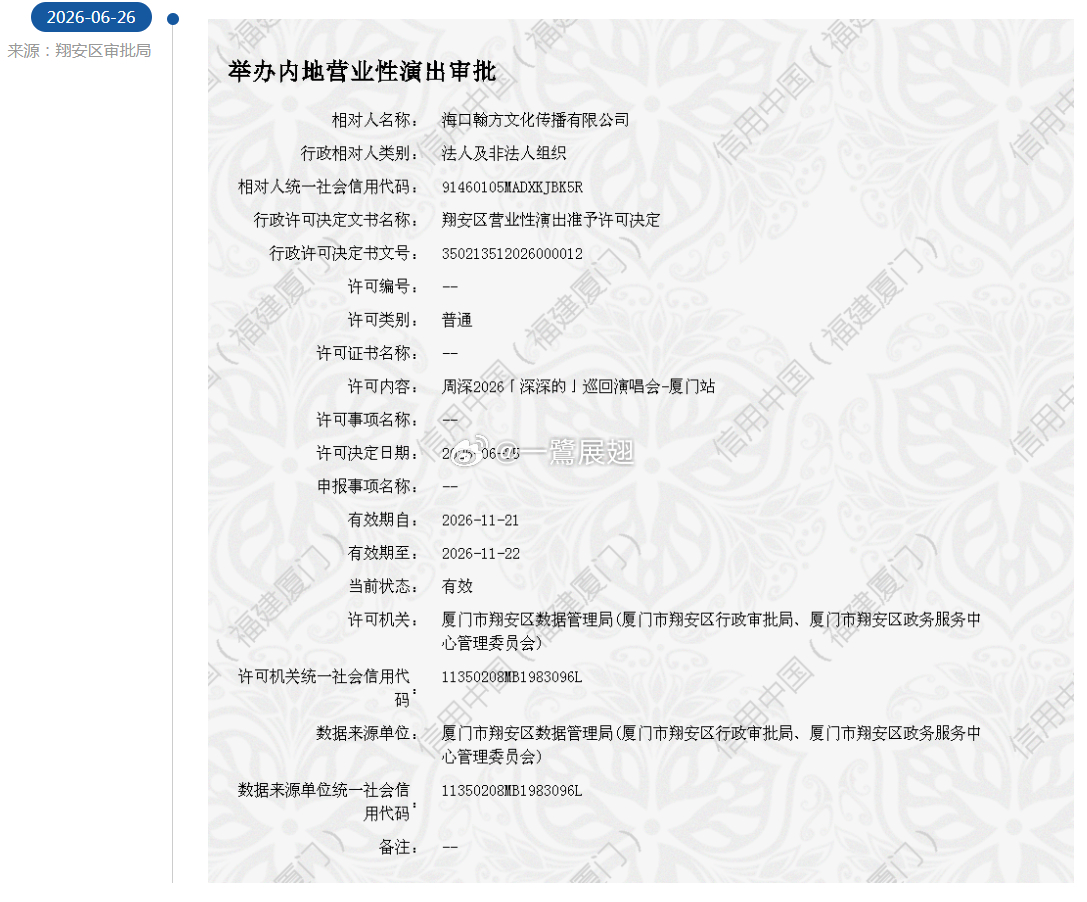The image size is (1087, 902).
Task: Click document number 350213512026000012
Action: (512, 254)
